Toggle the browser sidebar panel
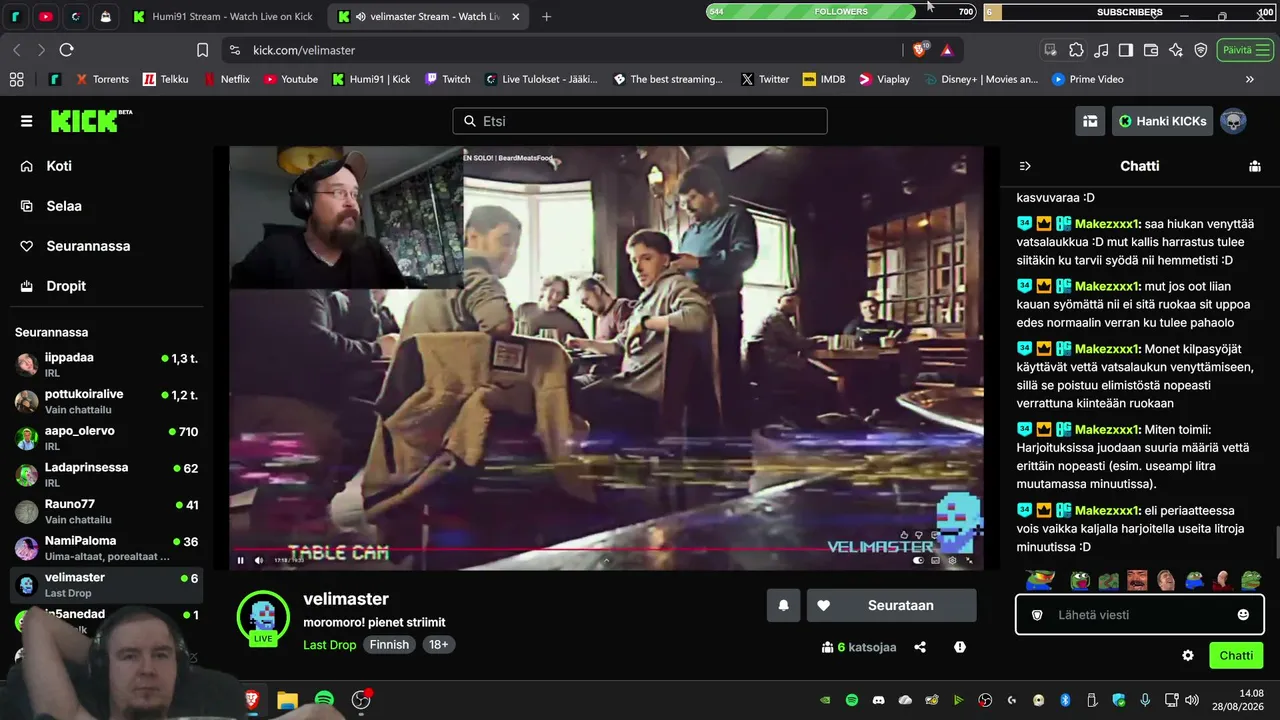The image size is (1280, 720). point(1126,50)
